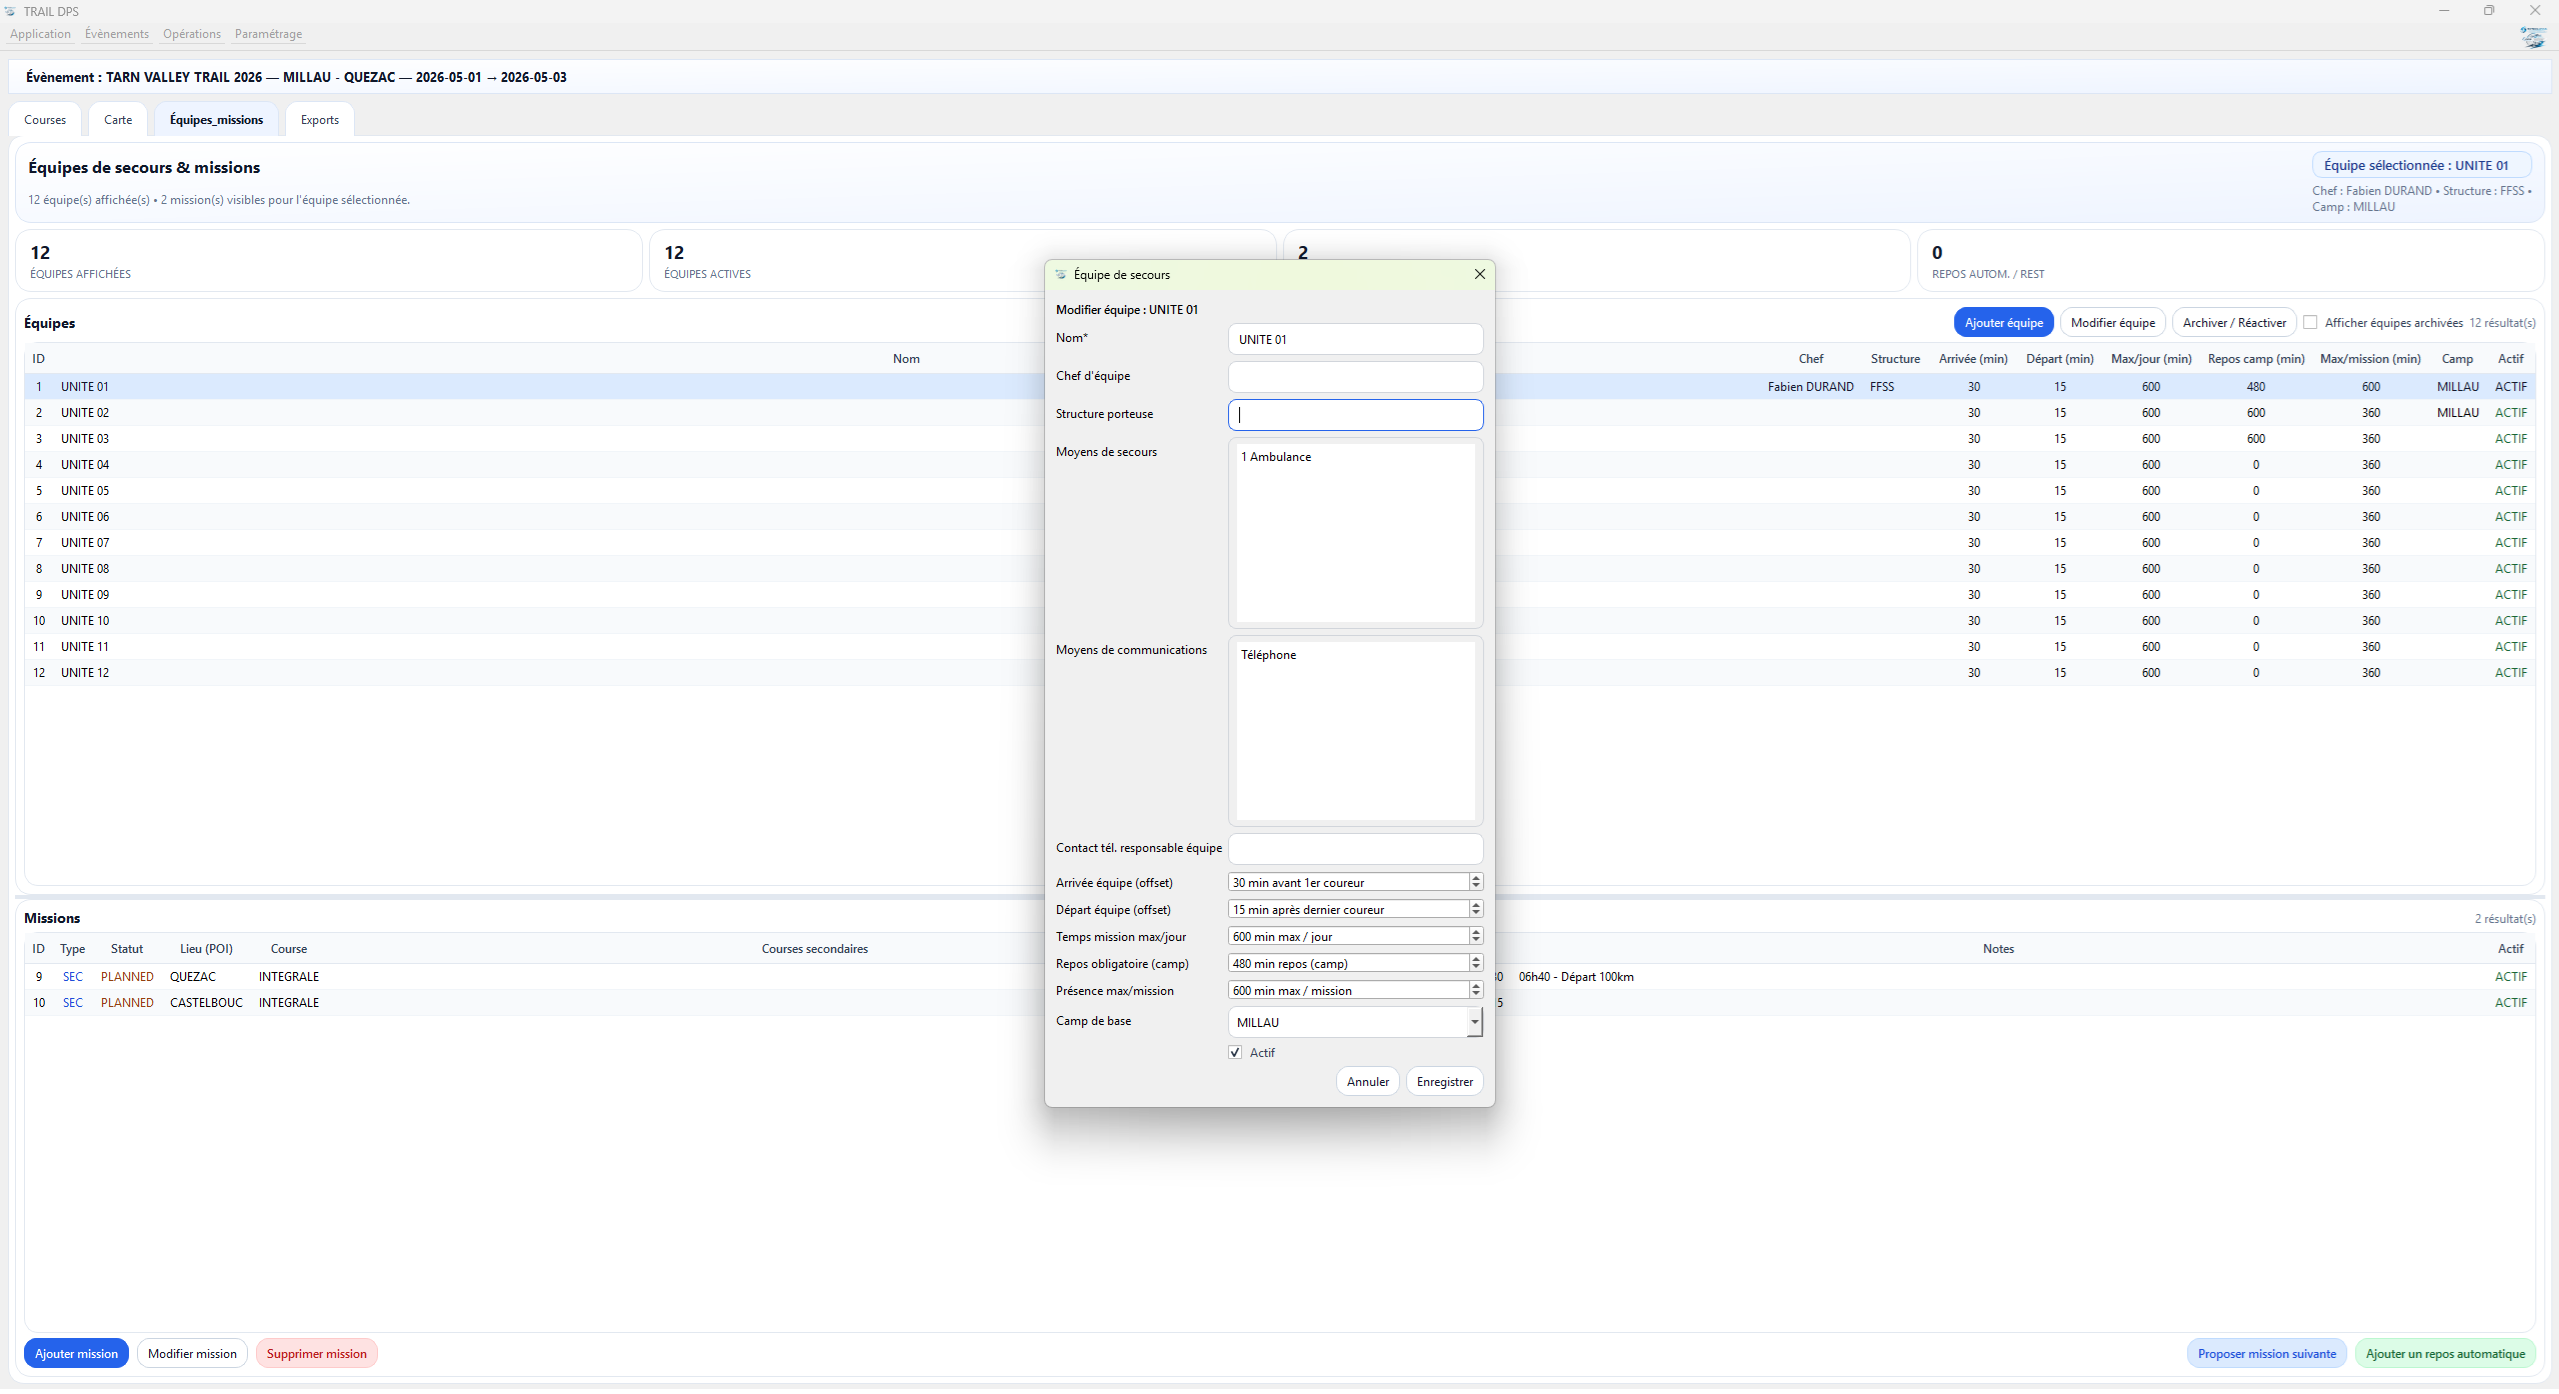Click the Chef d'équipe input field
Image resolution: width=2559 pixels, height=1394 pixels.
pyautogui.click(x=1354, y=377)
